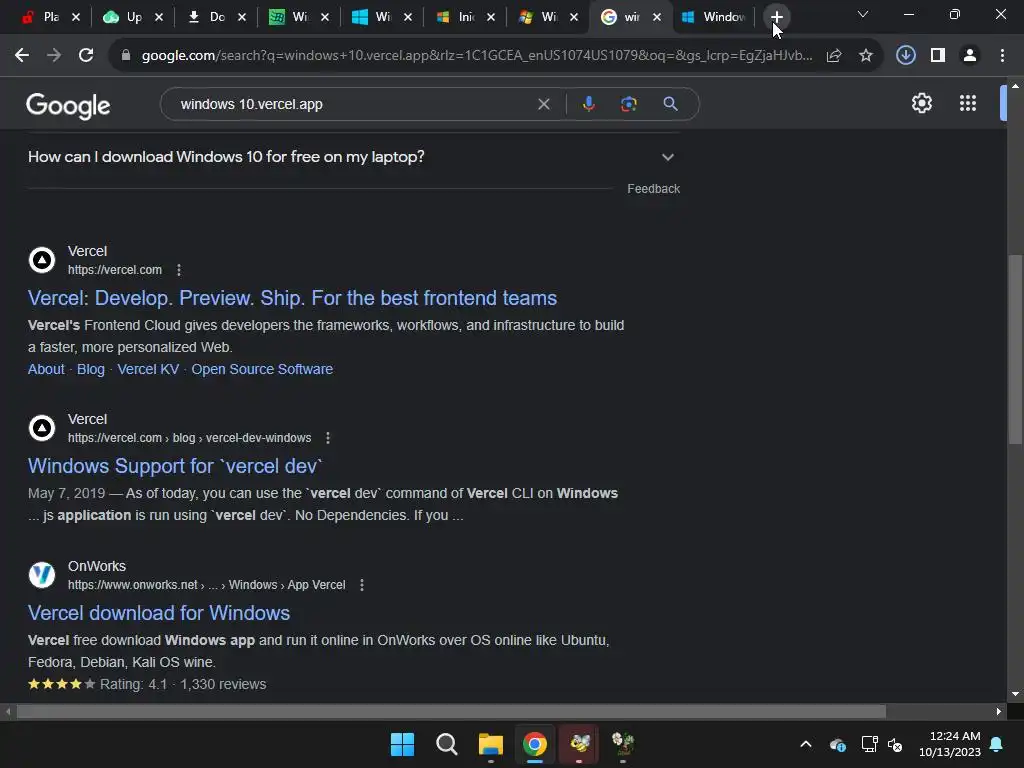
Task: Open the Blog sitelink
Action: 91,369
